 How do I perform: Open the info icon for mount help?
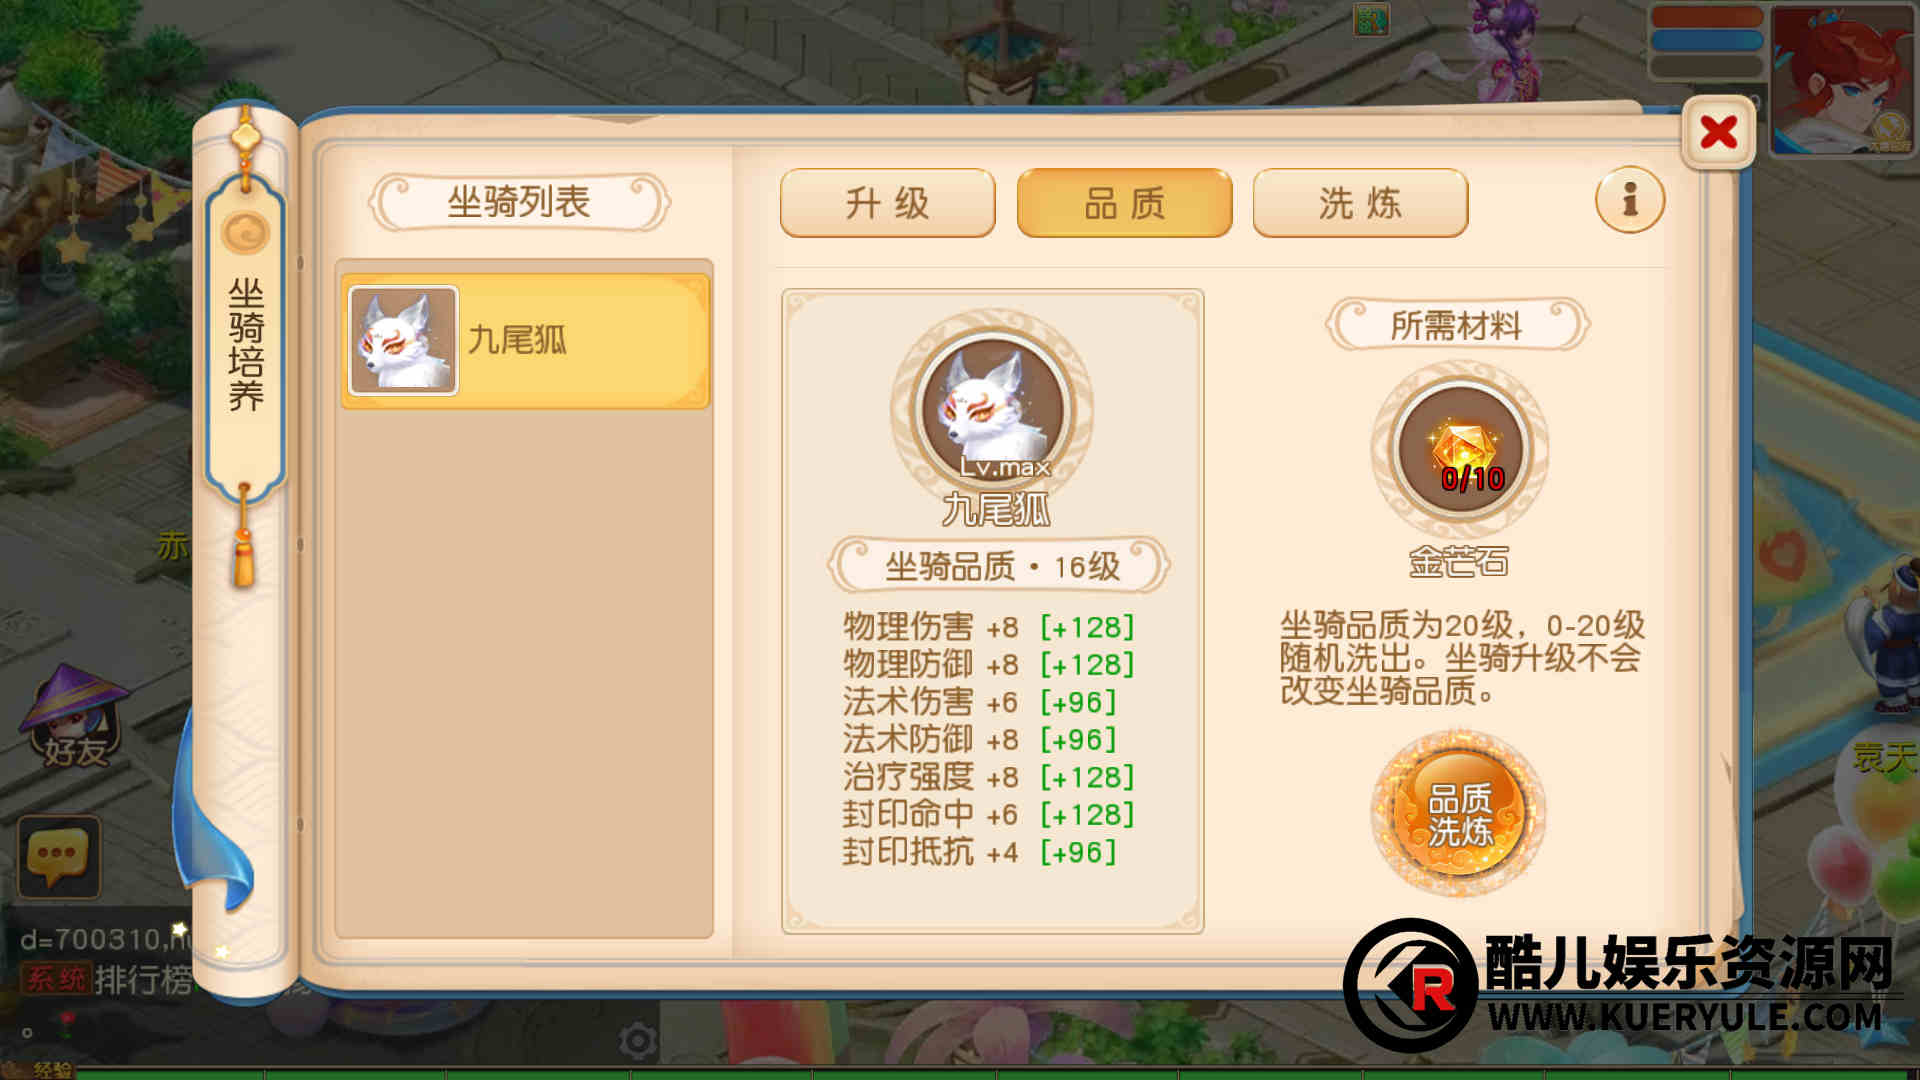pos(1629,200)
